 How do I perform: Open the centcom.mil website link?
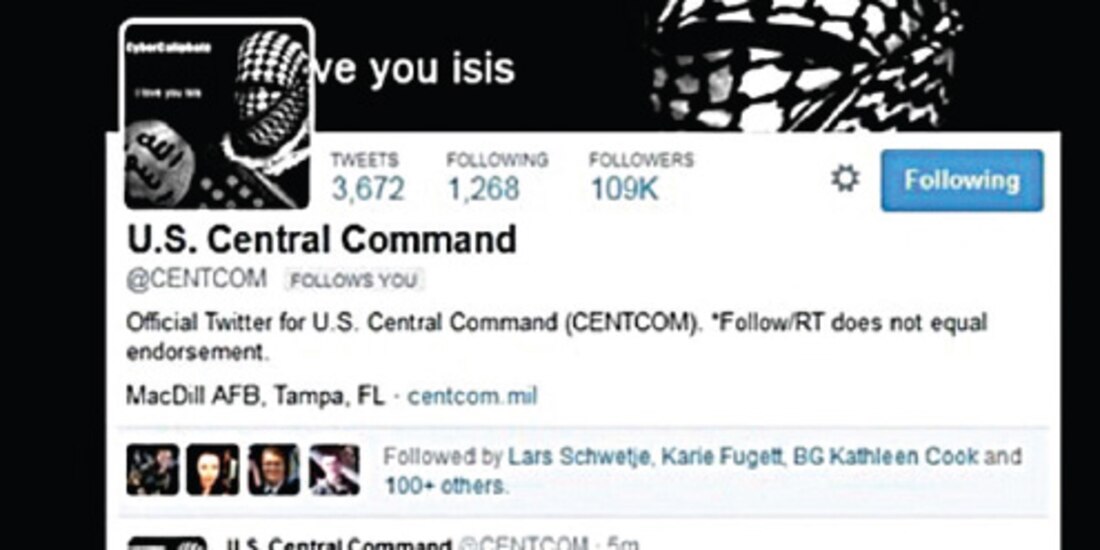(472, 396)
